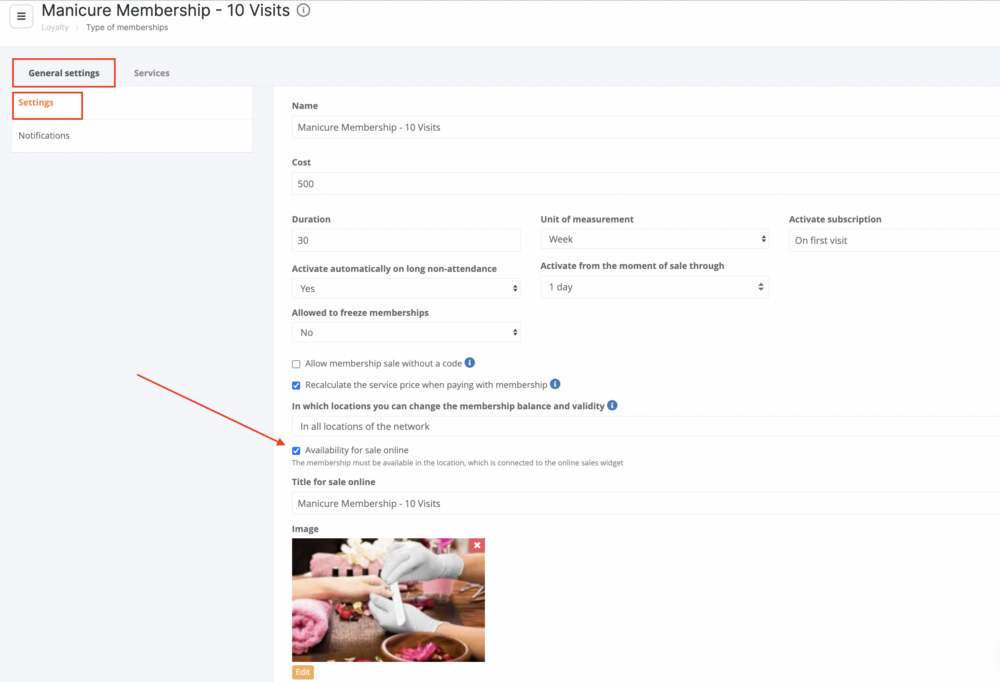Remove the image with the red X

[477, 545]
